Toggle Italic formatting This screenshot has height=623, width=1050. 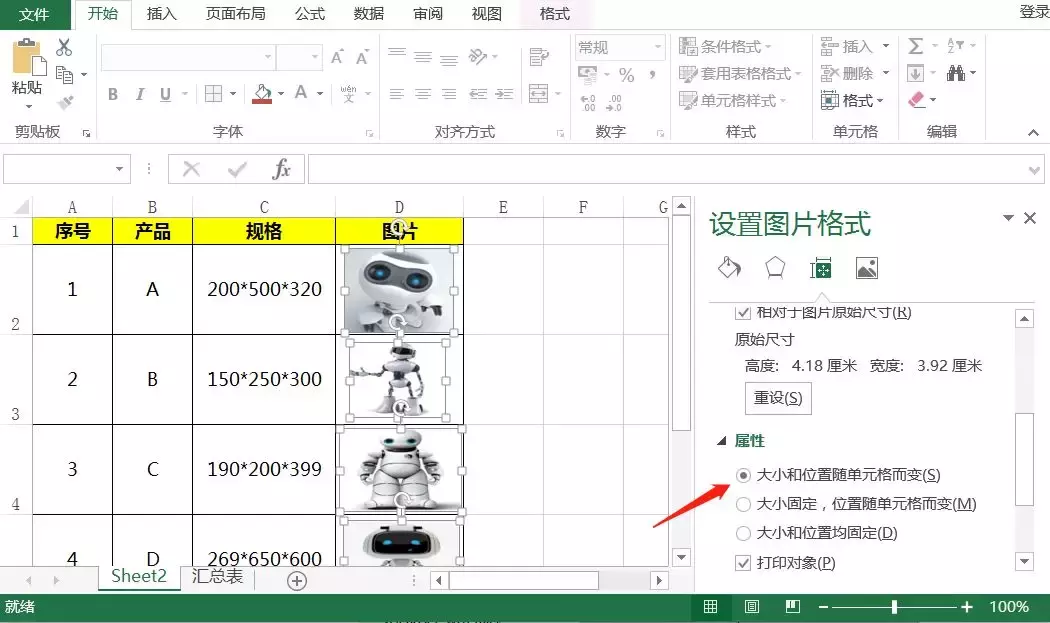point(140,94)
